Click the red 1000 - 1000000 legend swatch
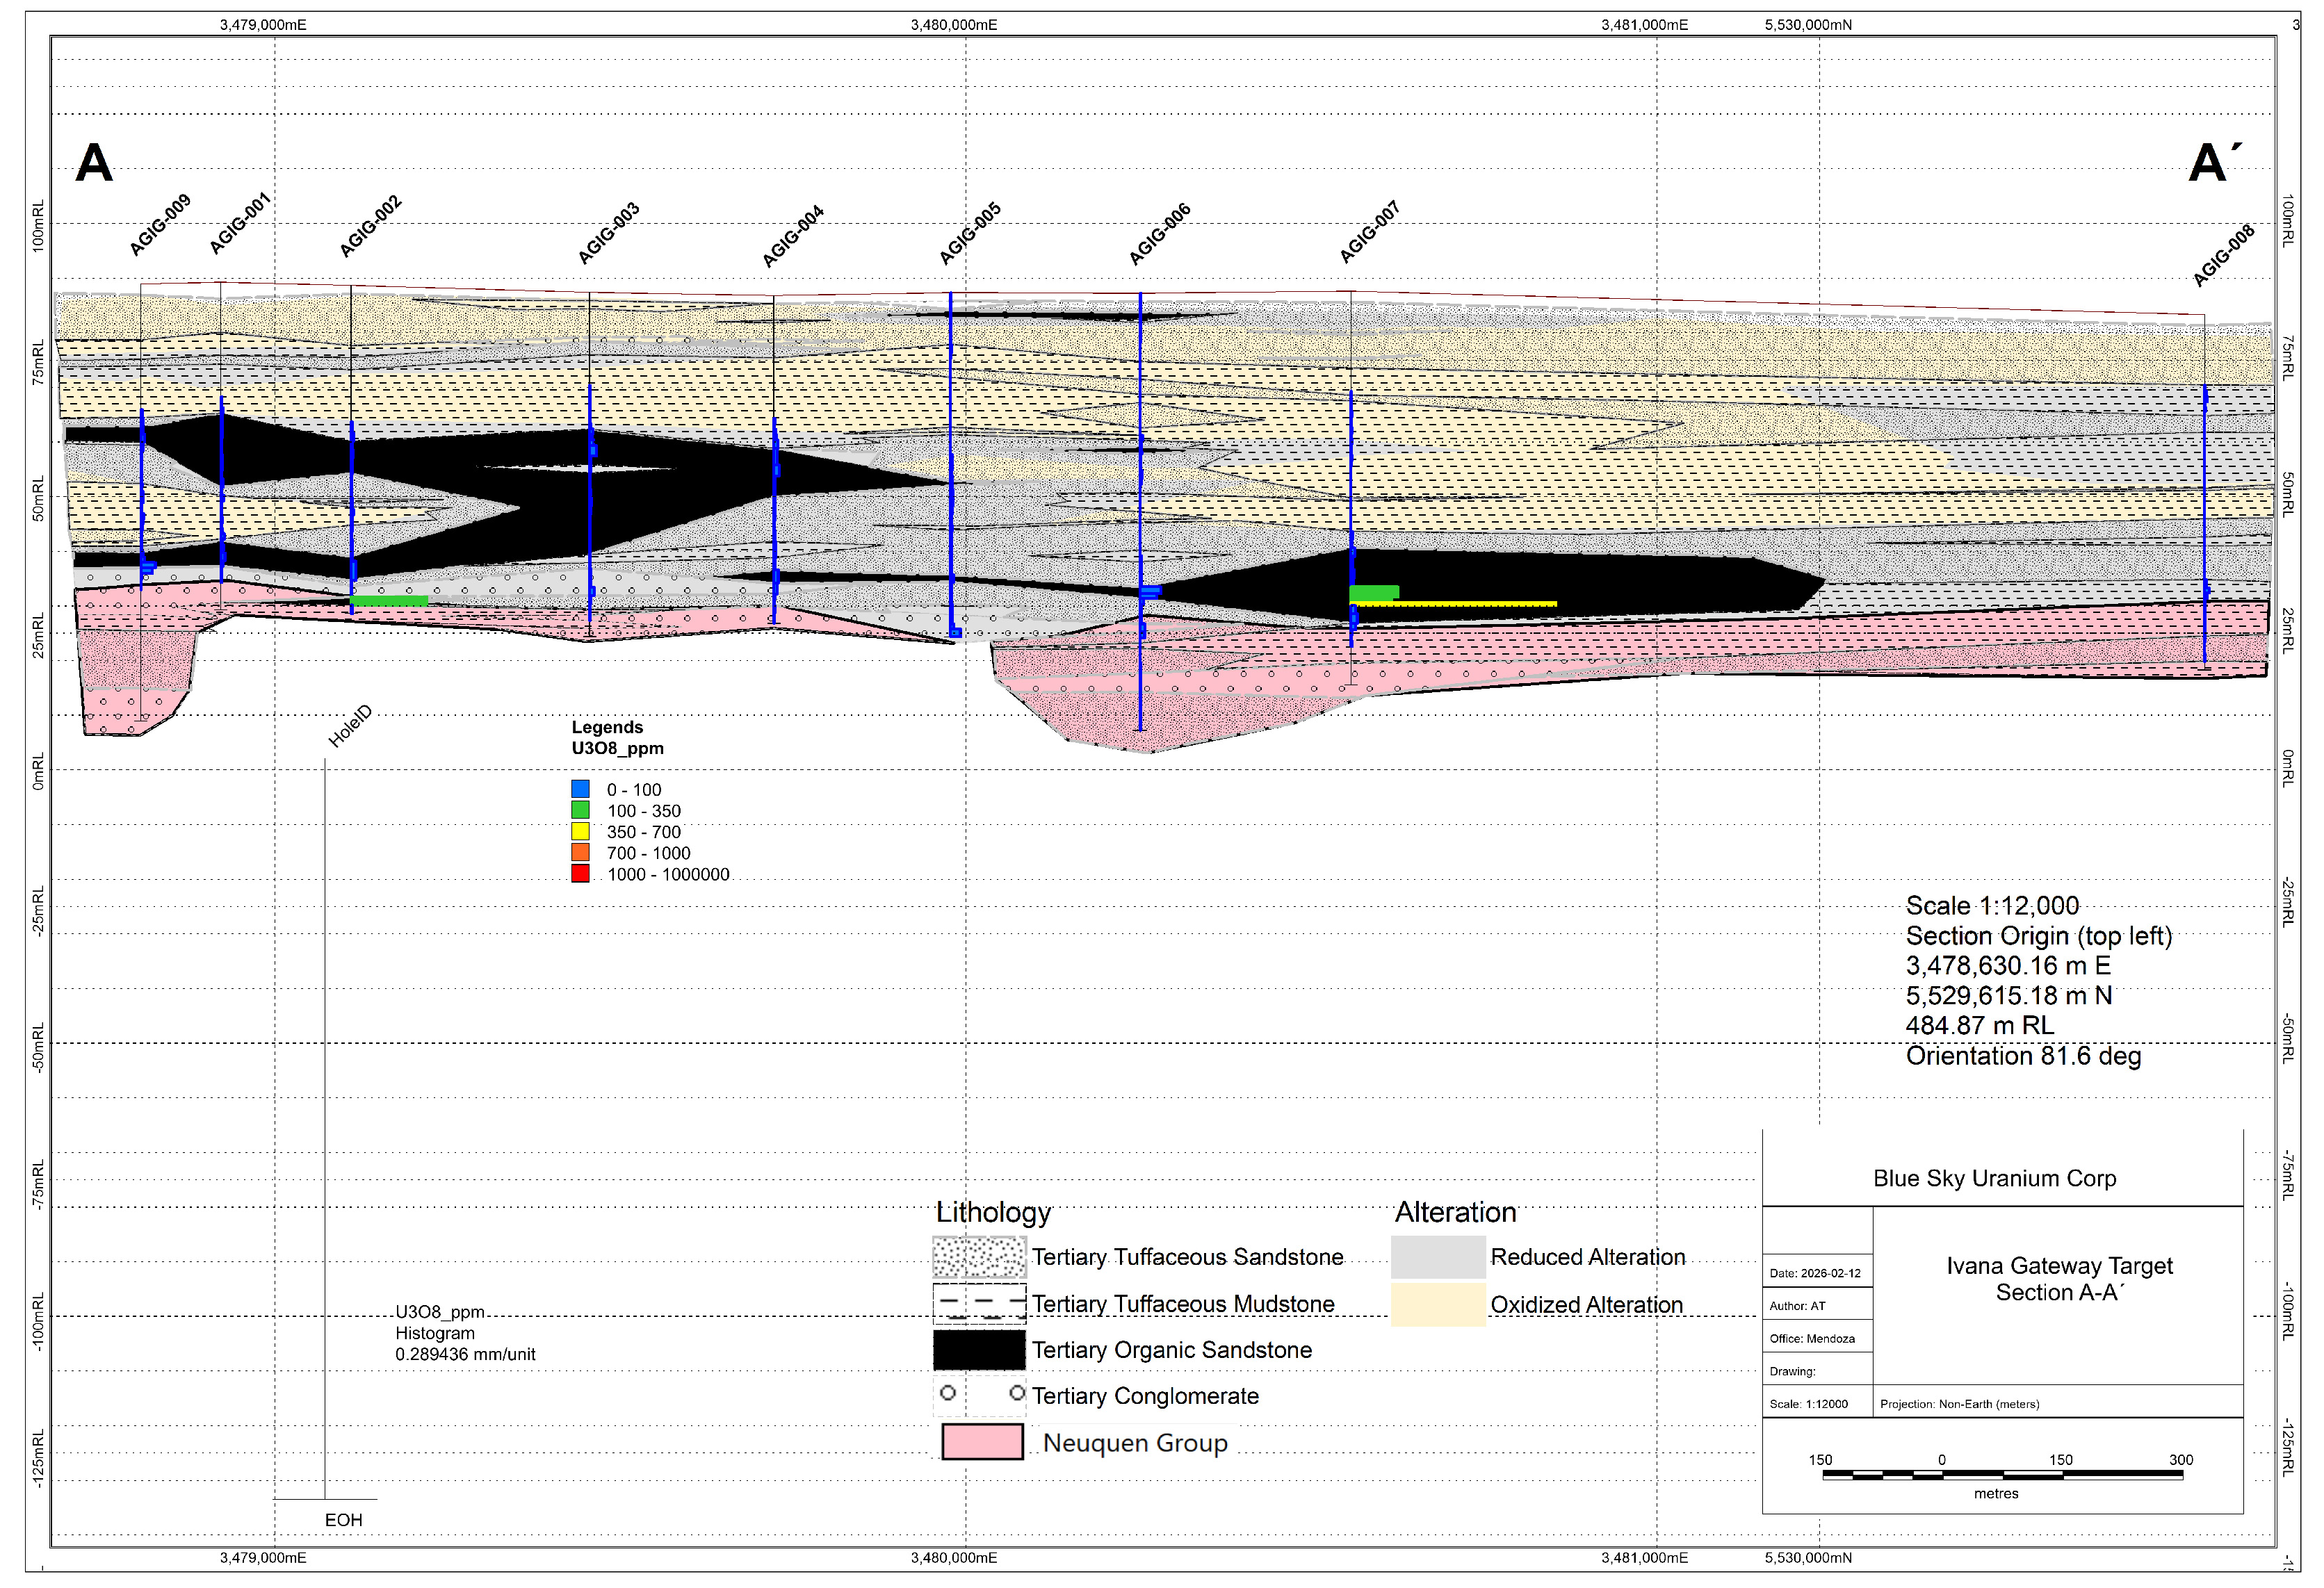 point(580,873)
